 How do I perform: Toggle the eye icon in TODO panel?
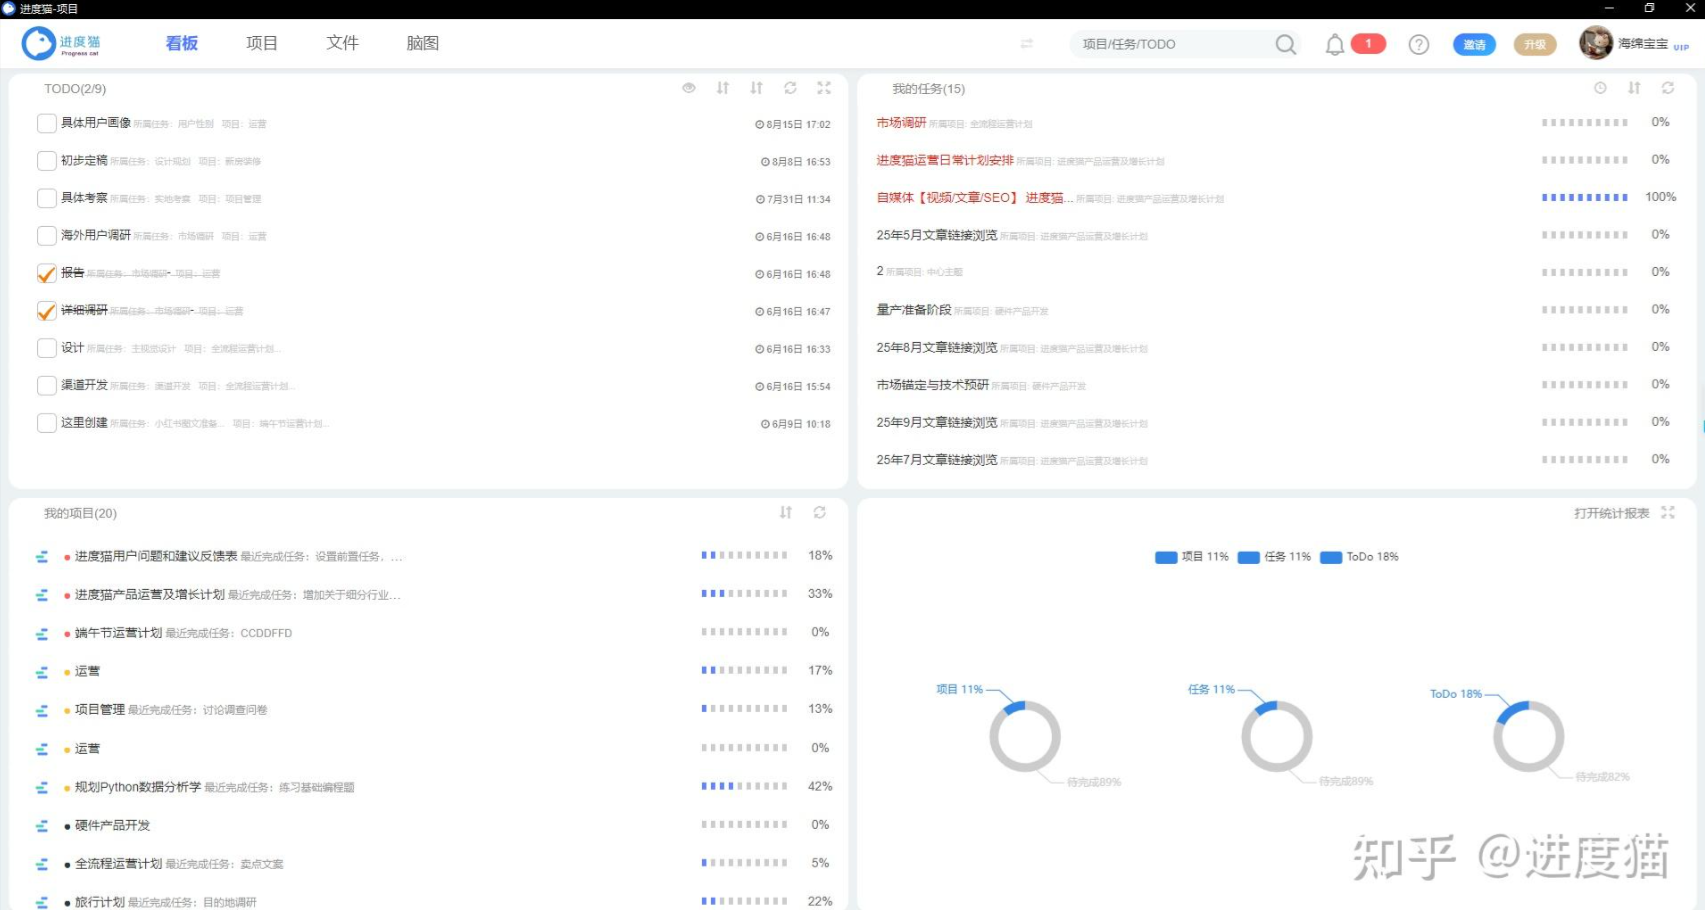click(689, 88)
